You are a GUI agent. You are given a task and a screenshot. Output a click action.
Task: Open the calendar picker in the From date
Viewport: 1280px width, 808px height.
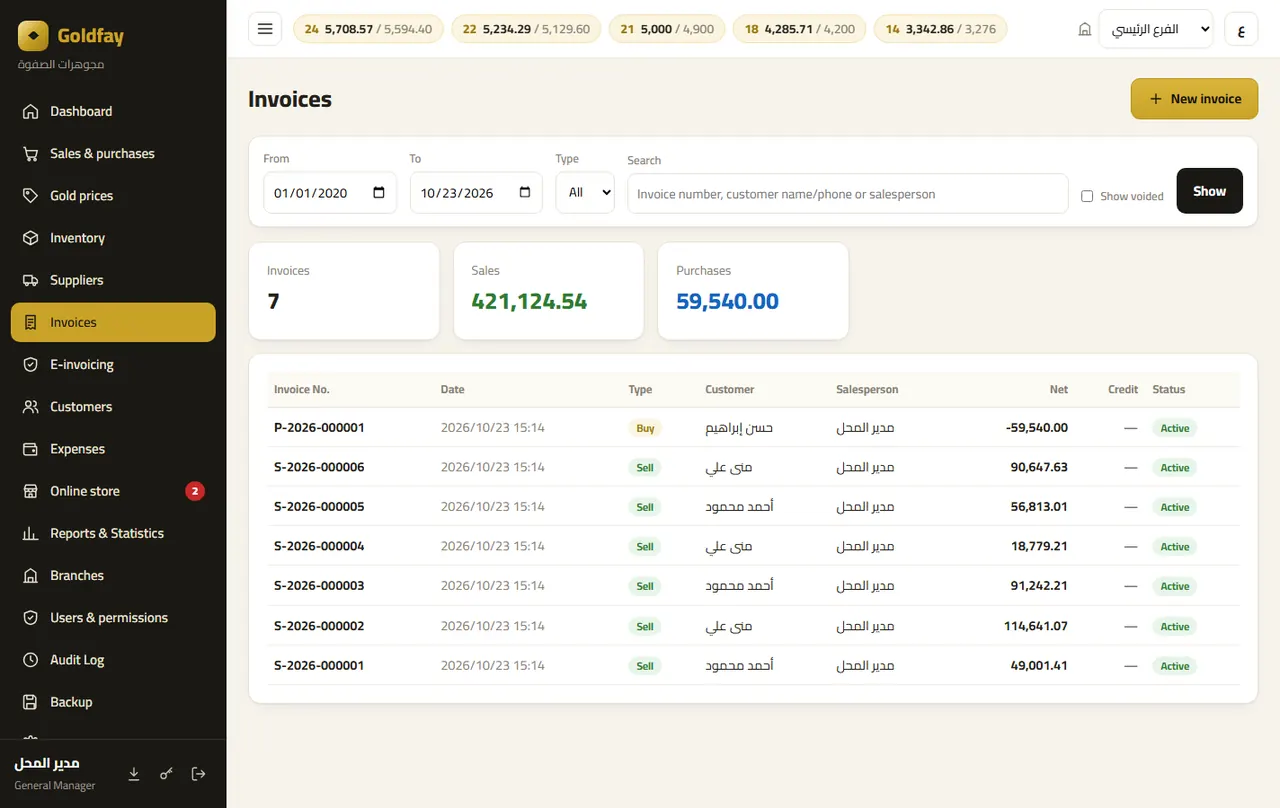(x=379, y=193)
